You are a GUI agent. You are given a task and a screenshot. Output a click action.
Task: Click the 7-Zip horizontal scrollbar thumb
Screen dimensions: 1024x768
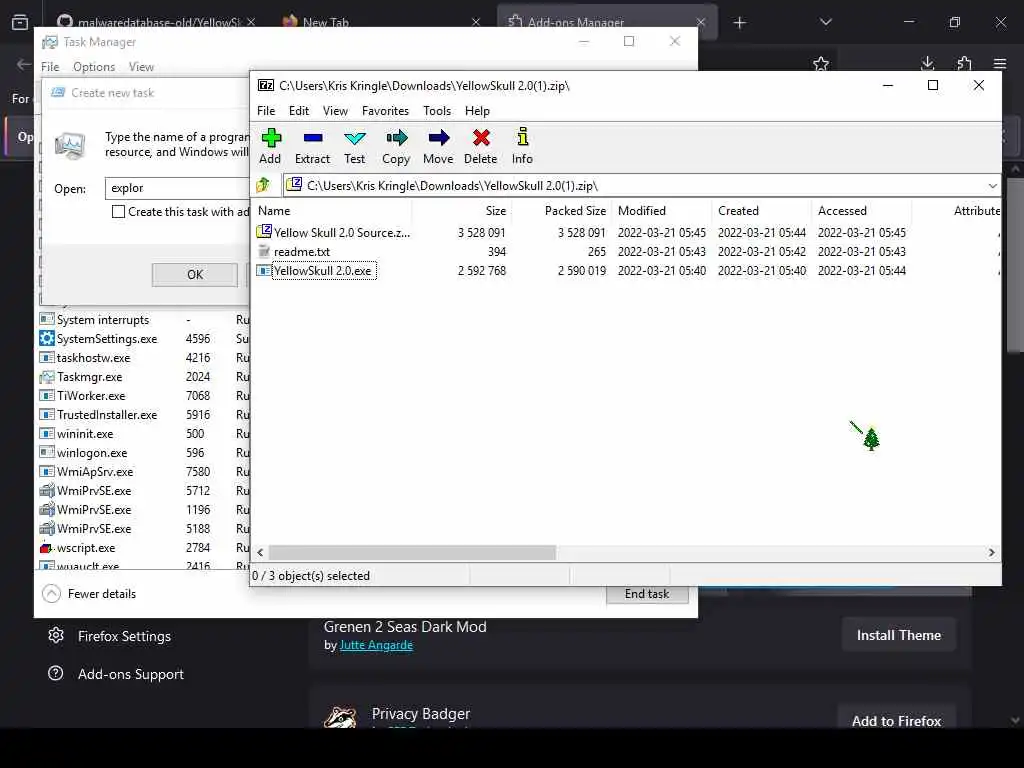coord(412,552)
